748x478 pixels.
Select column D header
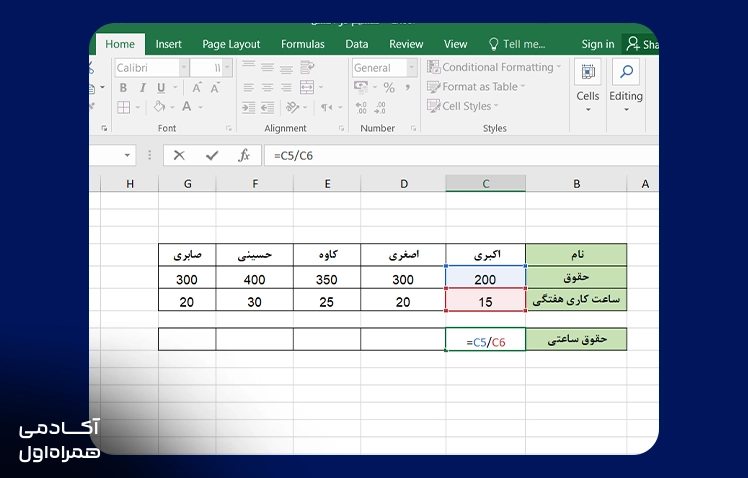[404, 184]
